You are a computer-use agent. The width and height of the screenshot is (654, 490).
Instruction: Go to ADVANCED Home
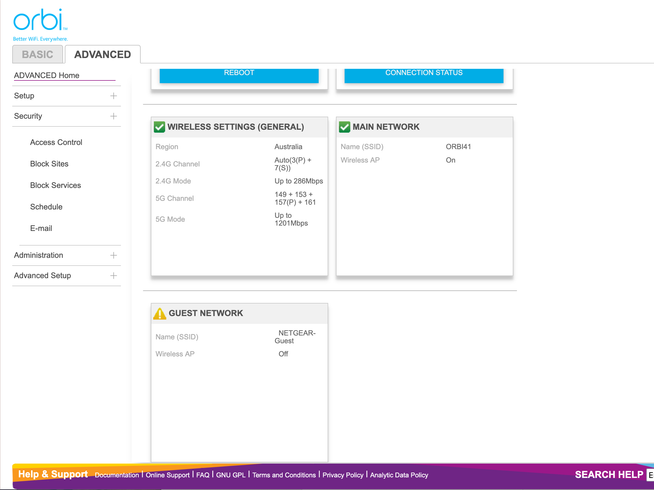47,75
